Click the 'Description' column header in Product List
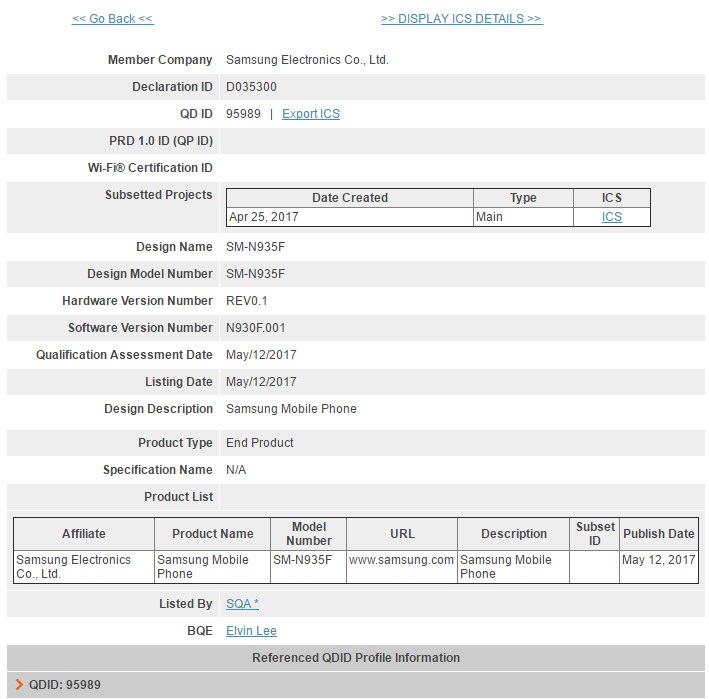This screenshot has height=699, width=709. point(514,534)
